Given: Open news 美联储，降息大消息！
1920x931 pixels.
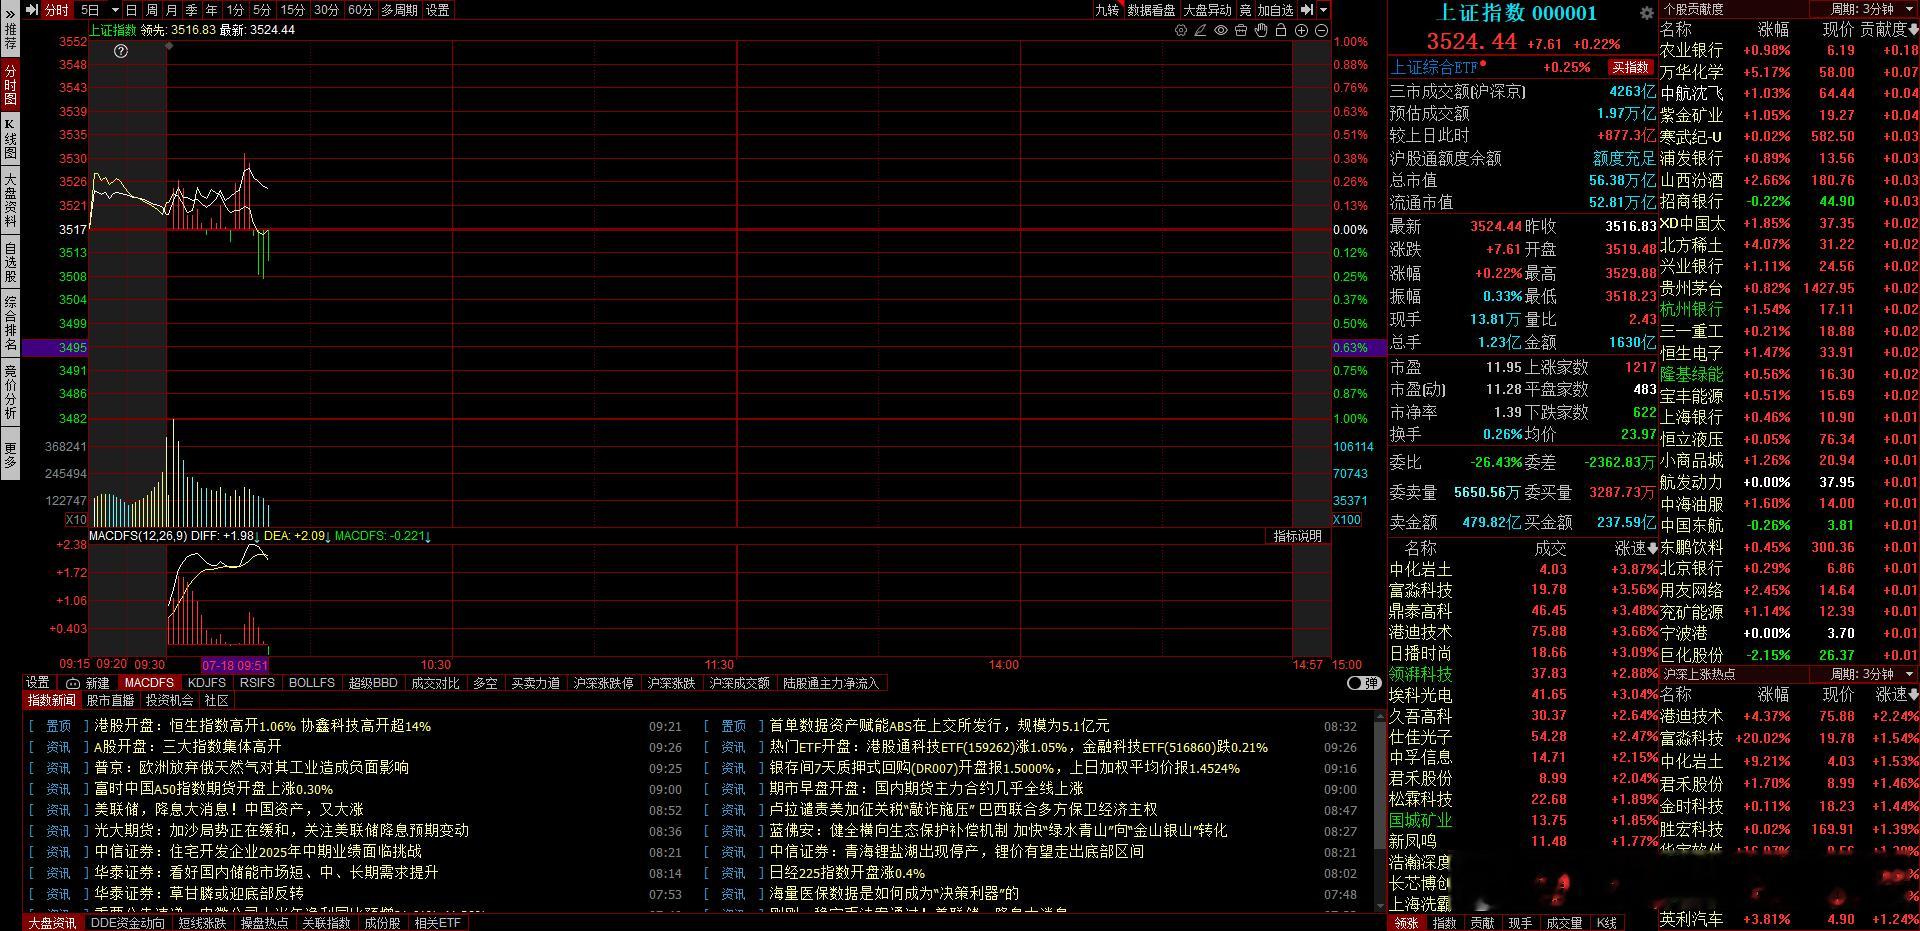Looking at the screenshot, I should point(229,810).
